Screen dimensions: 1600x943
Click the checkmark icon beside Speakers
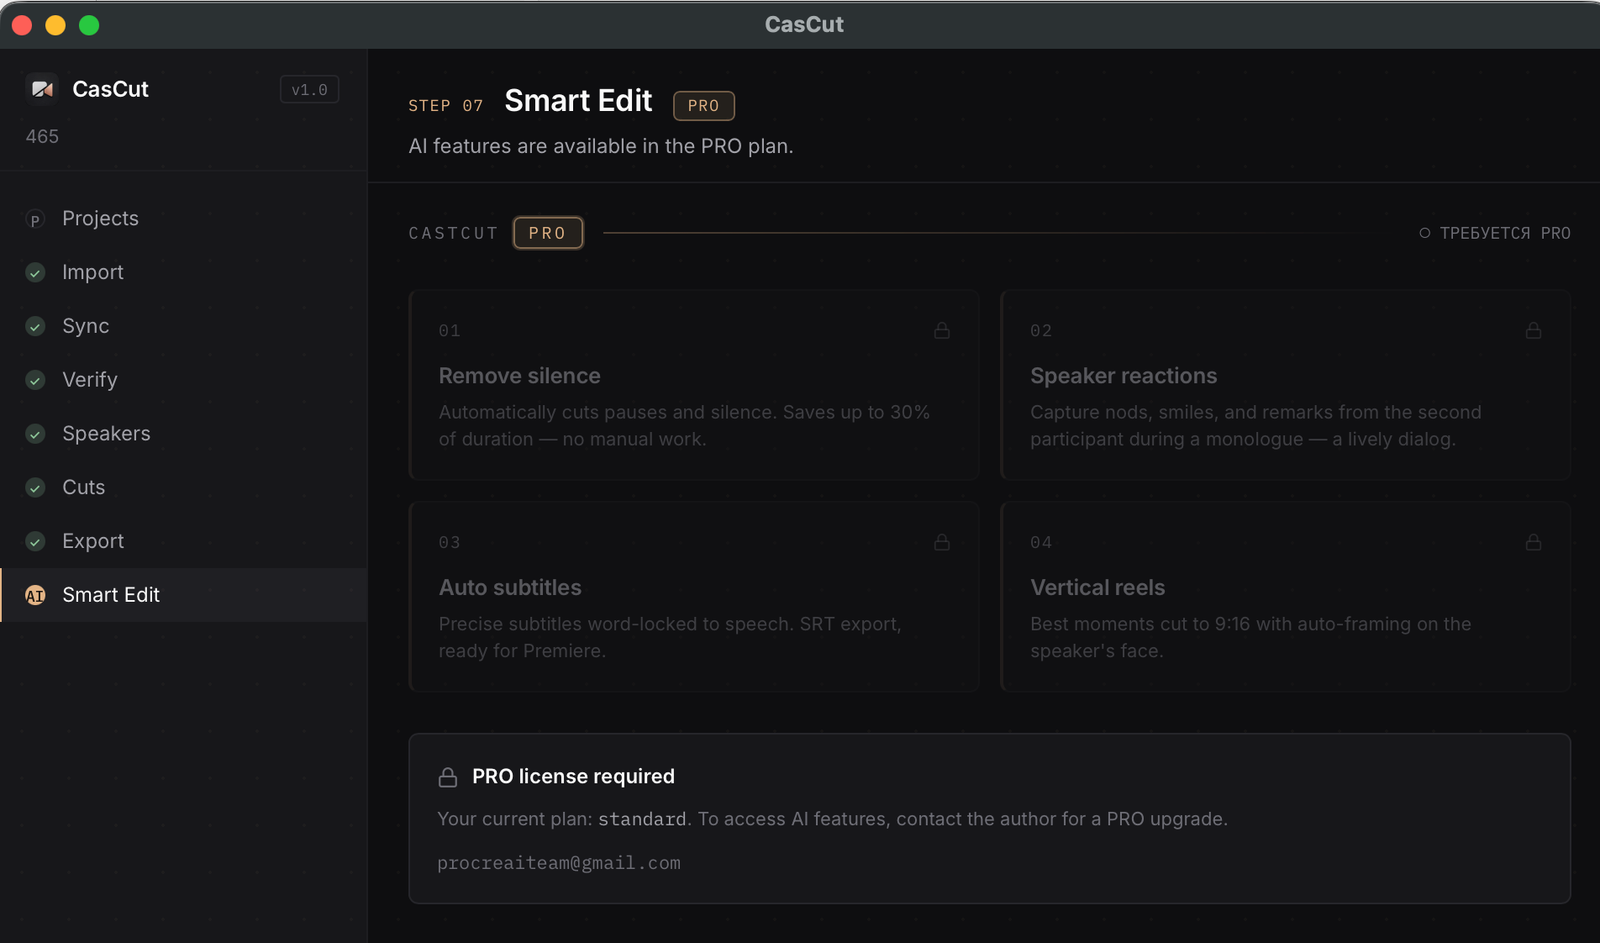(35, 434)
